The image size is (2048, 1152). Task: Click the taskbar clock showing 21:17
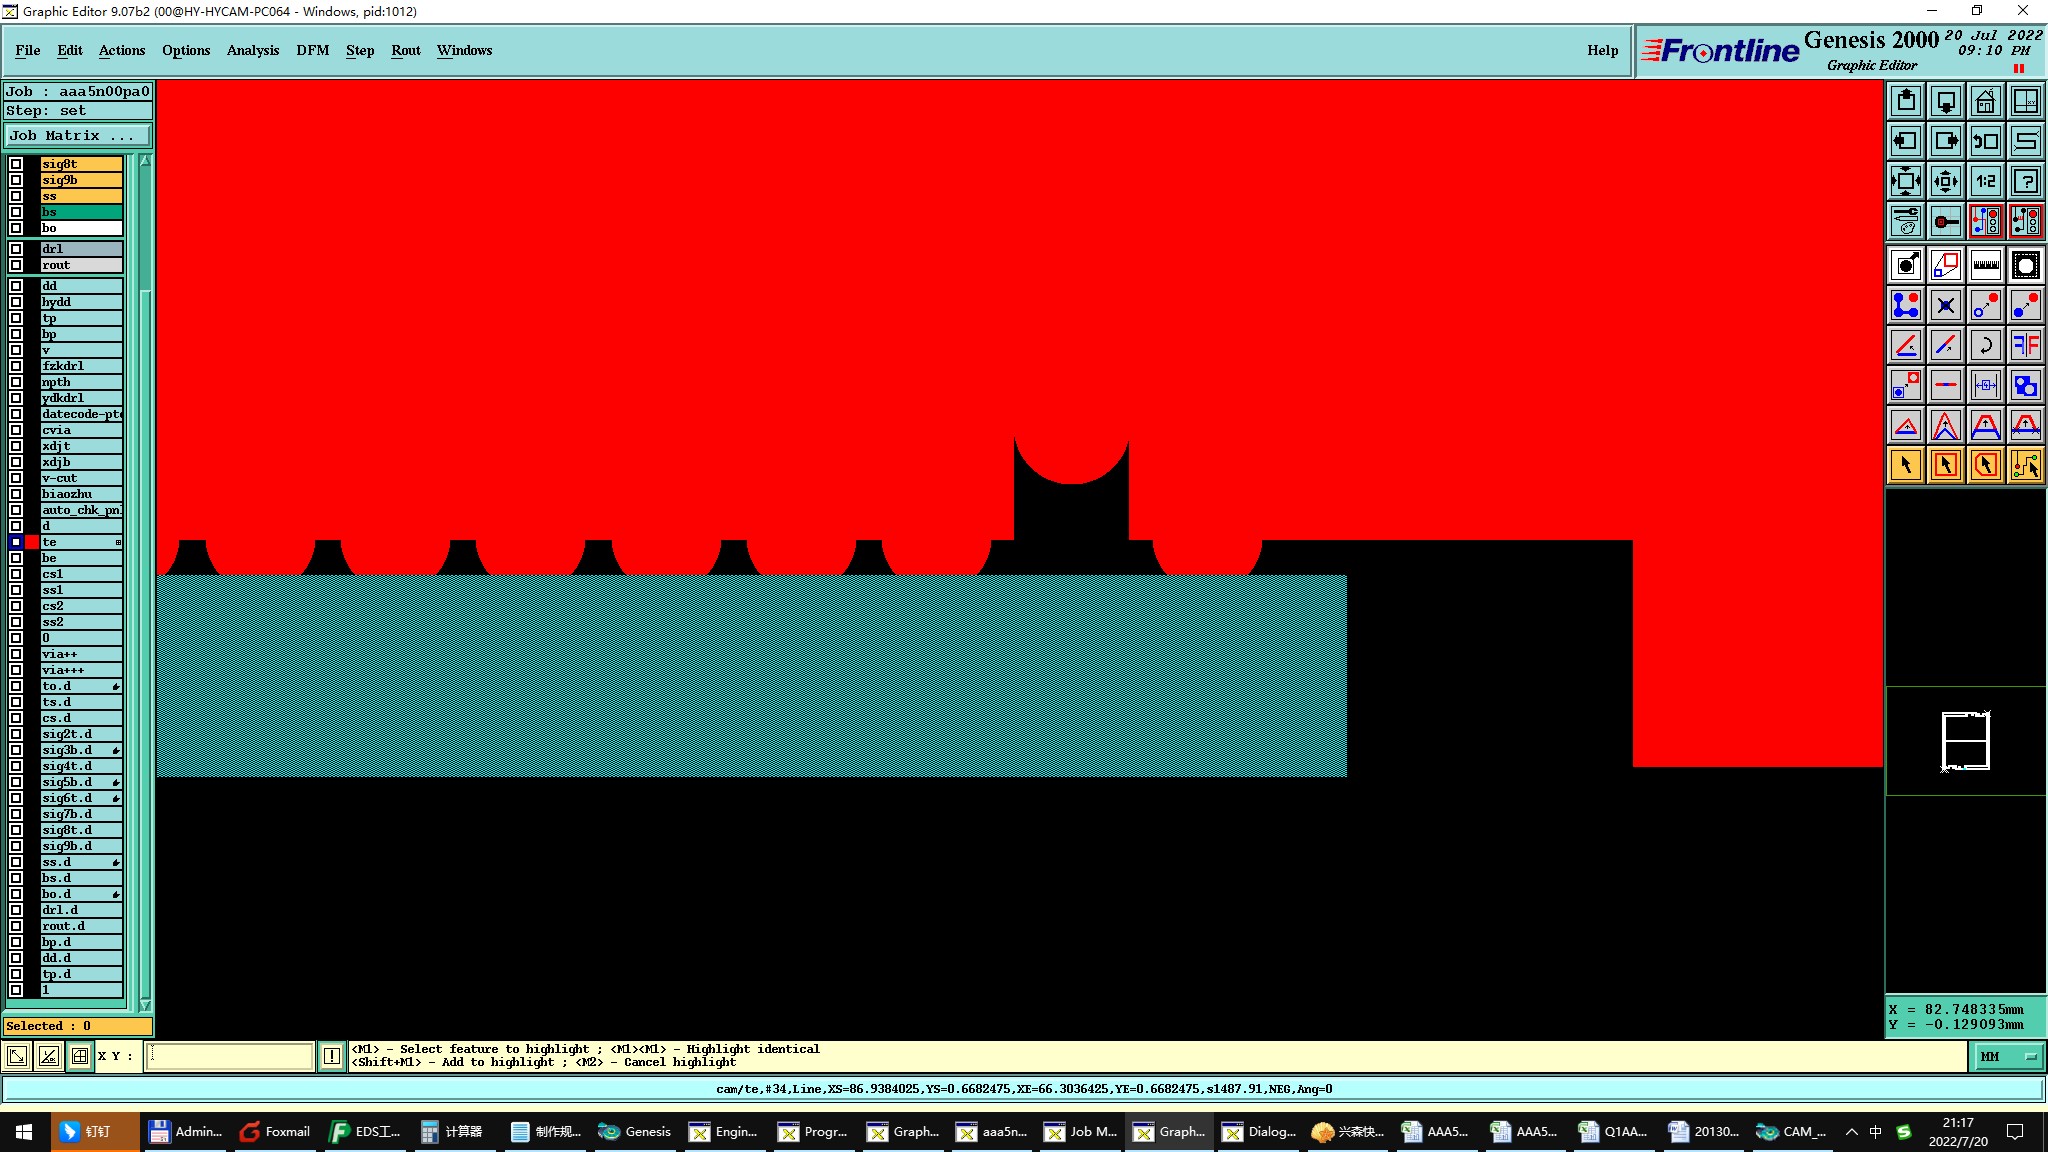1958,1131
